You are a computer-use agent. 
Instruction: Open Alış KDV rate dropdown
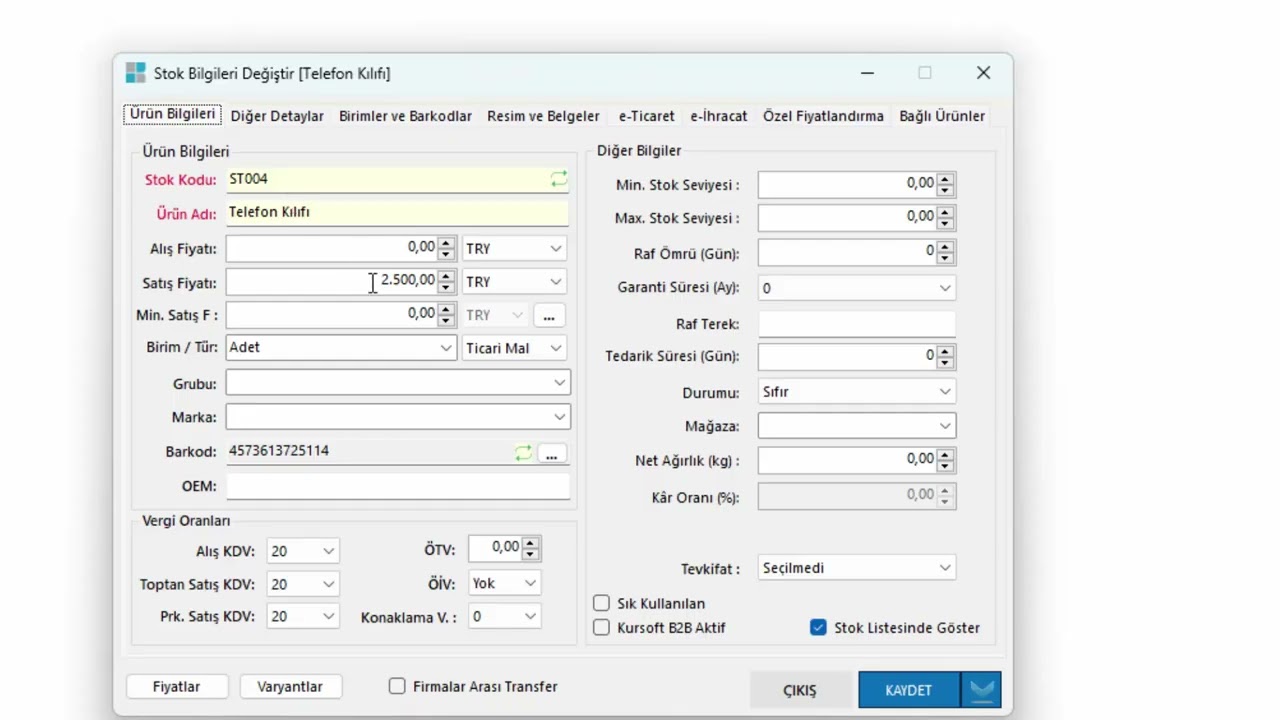click(303, 551)
